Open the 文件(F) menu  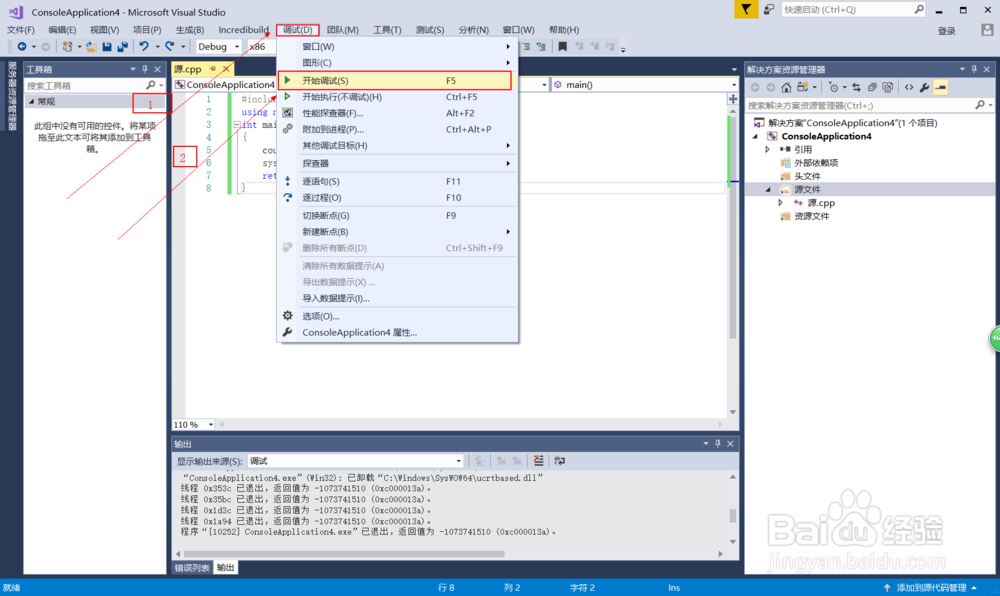tap(20, 30)
